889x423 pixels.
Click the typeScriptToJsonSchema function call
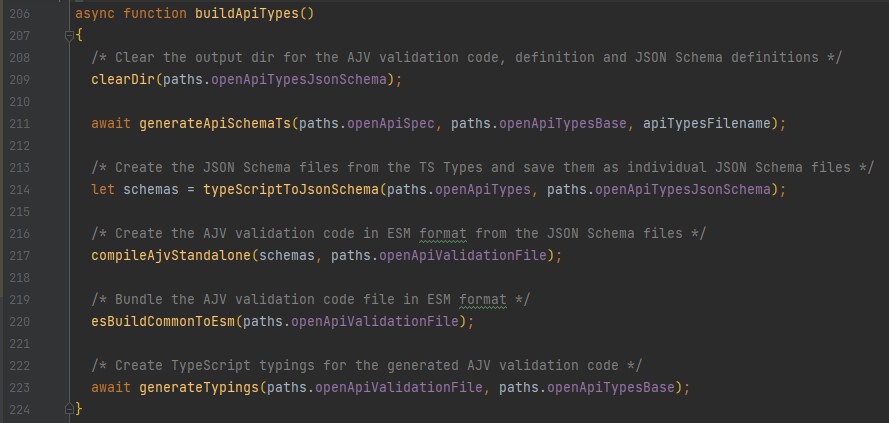pos(291,189)
